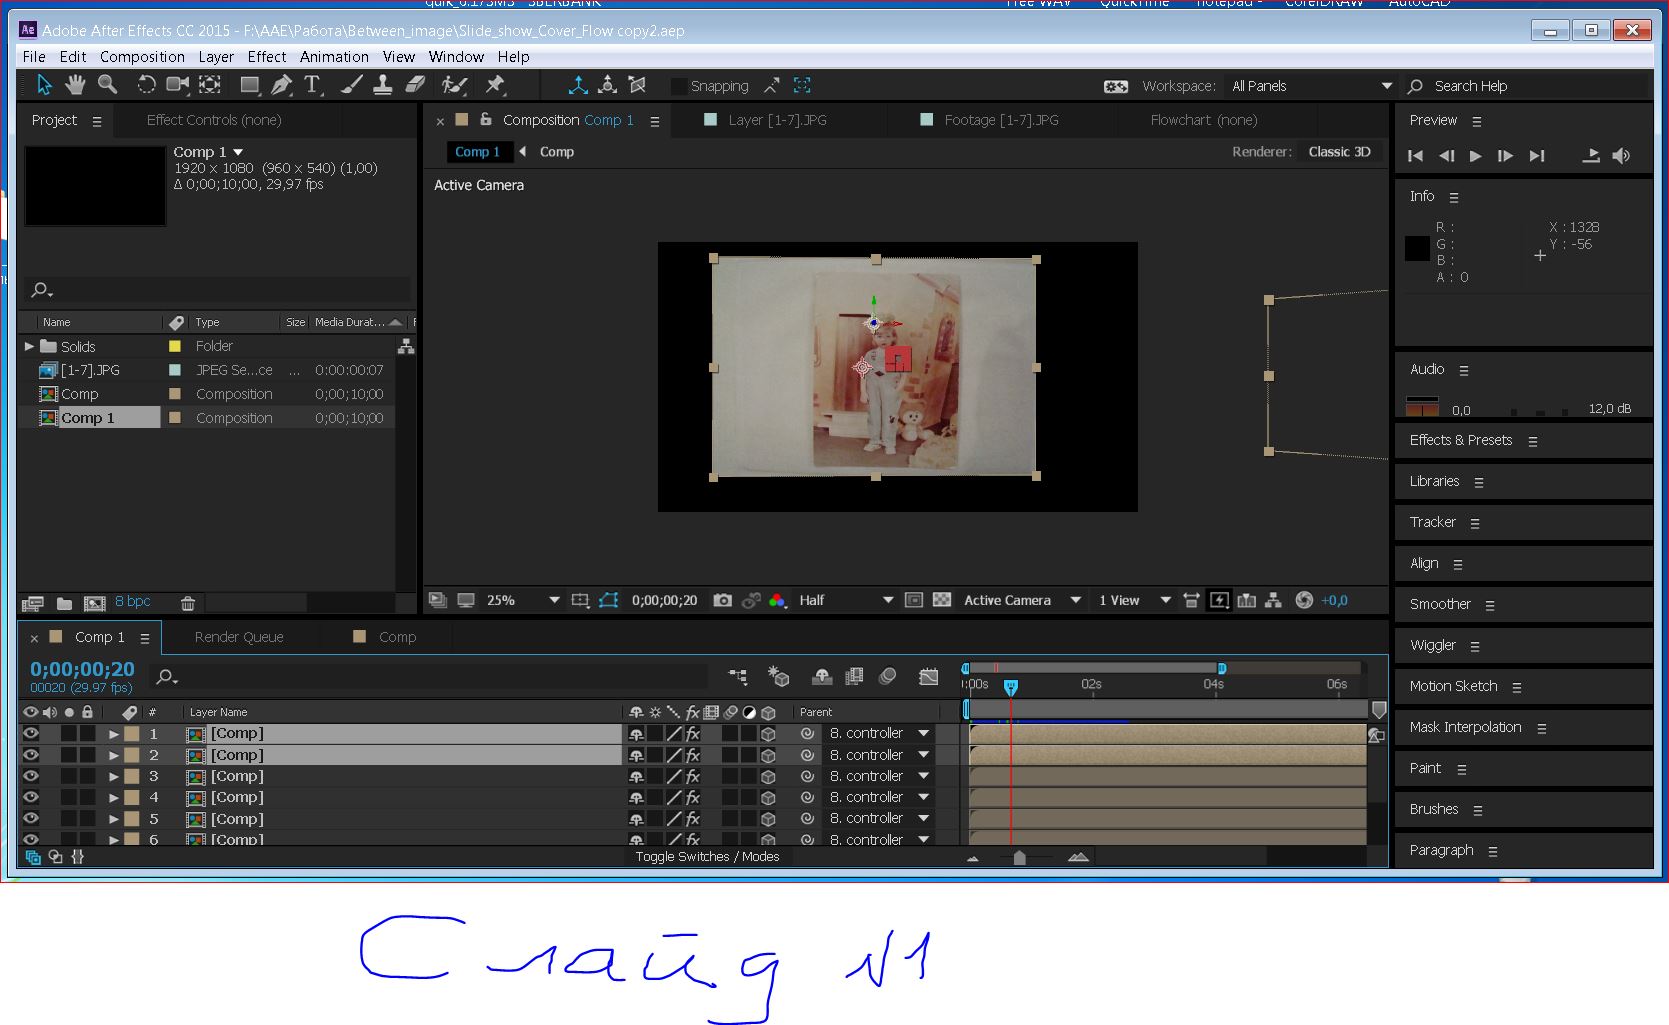Toggle the composition viewer lock

pyautogui.click(x=485, y=119)
